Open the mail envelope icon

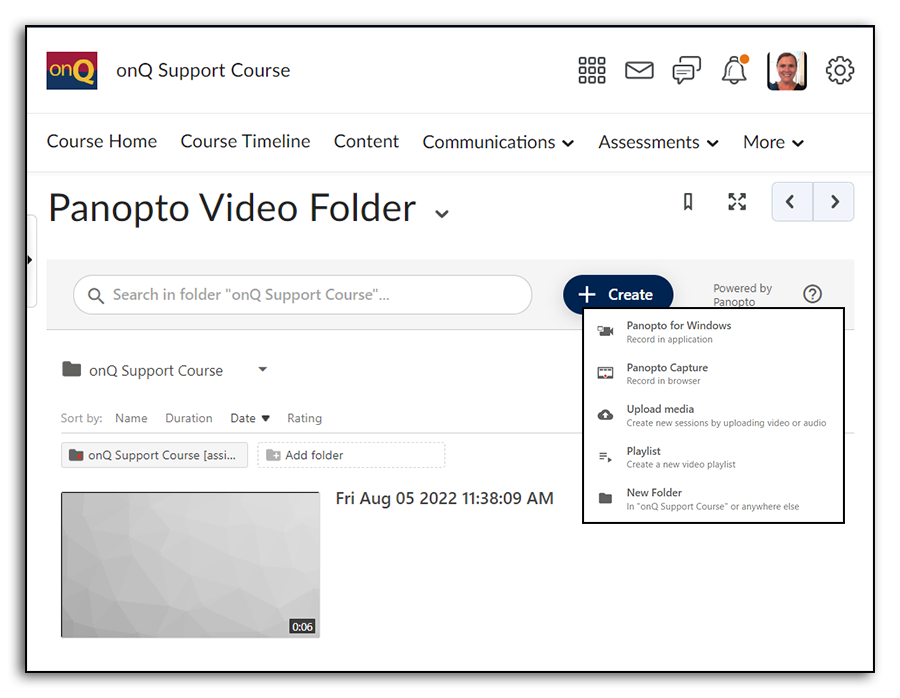click(639, 70)
